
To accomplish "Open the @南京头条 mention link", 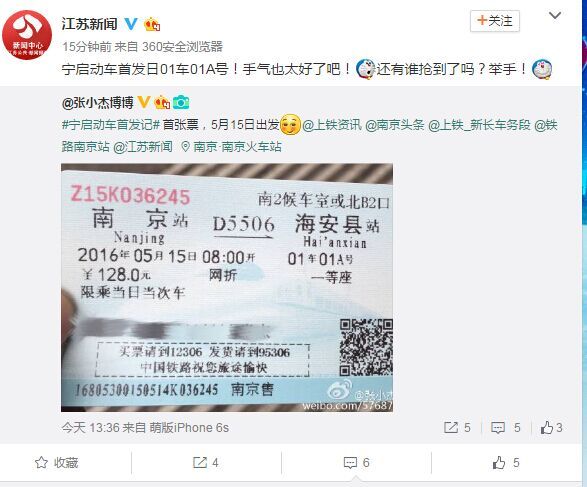I will (395, 125).
